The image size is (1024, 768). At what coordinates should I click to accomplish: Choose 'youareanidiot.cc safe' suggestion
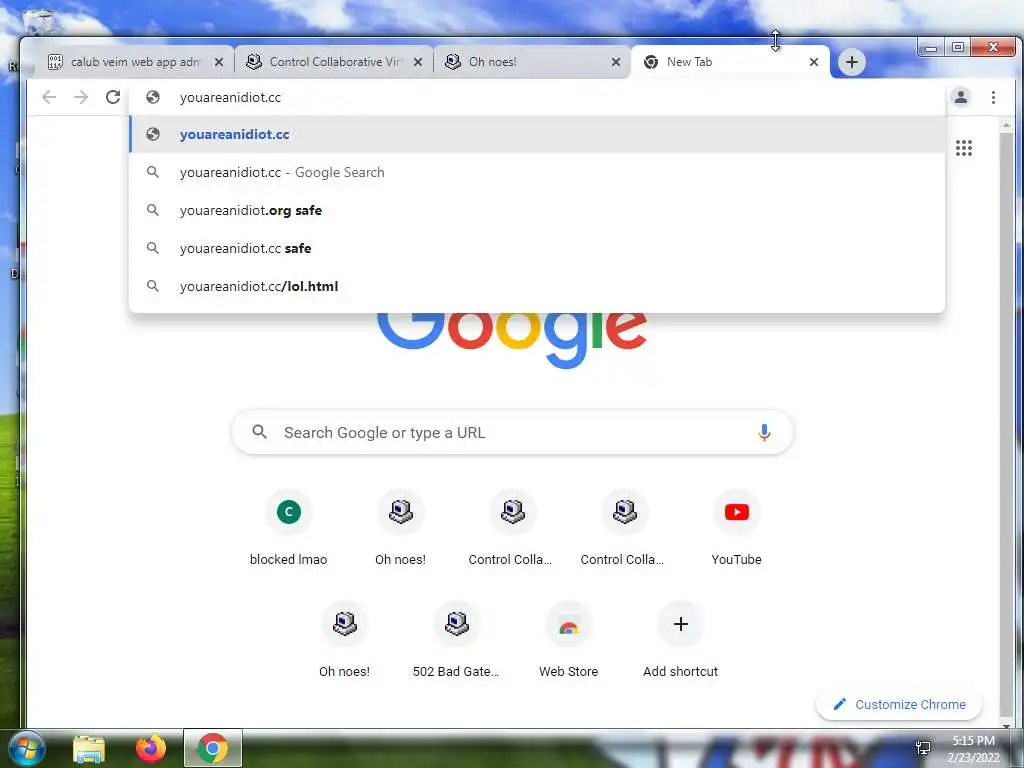537,248
